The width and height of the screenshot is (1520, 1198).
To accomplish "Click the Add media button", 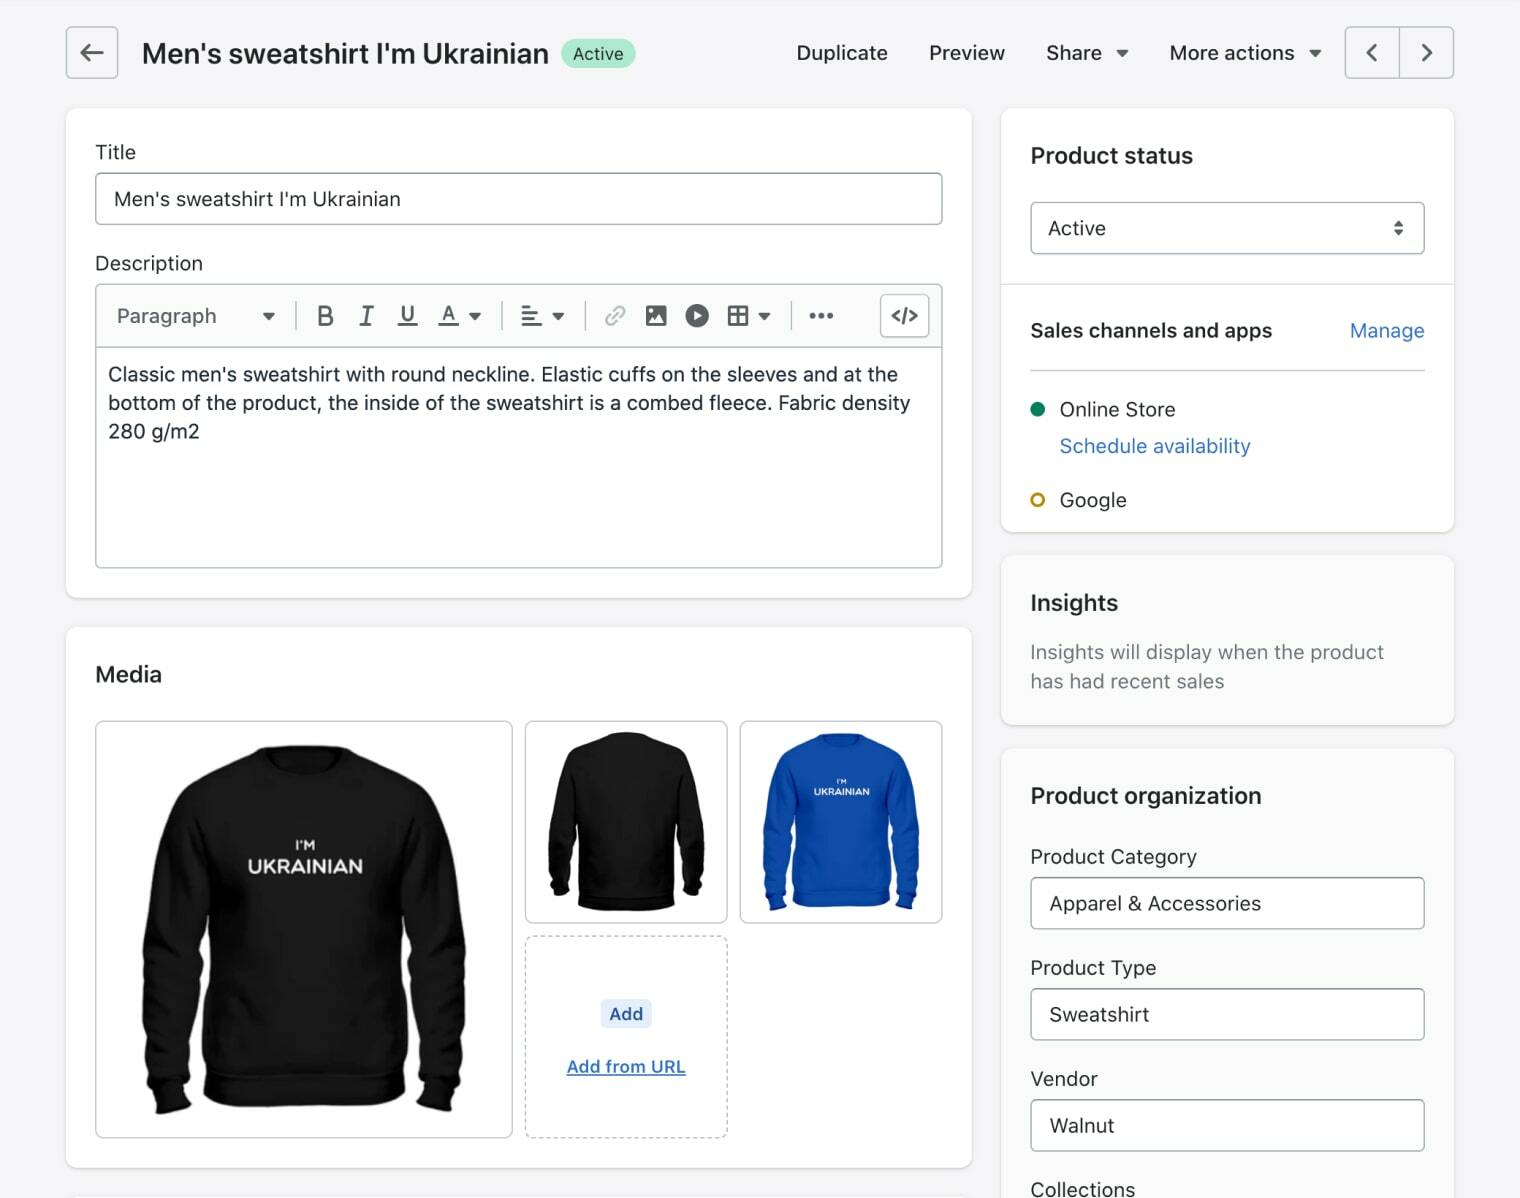I will (626, 1014).
